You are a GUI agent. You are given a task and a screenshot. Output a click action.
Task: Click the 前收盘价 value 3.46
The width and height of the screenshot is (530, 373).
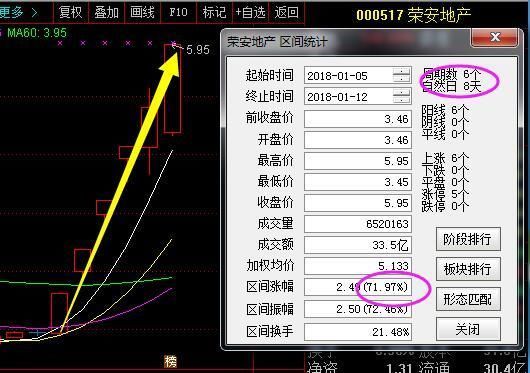click(358, 119)
